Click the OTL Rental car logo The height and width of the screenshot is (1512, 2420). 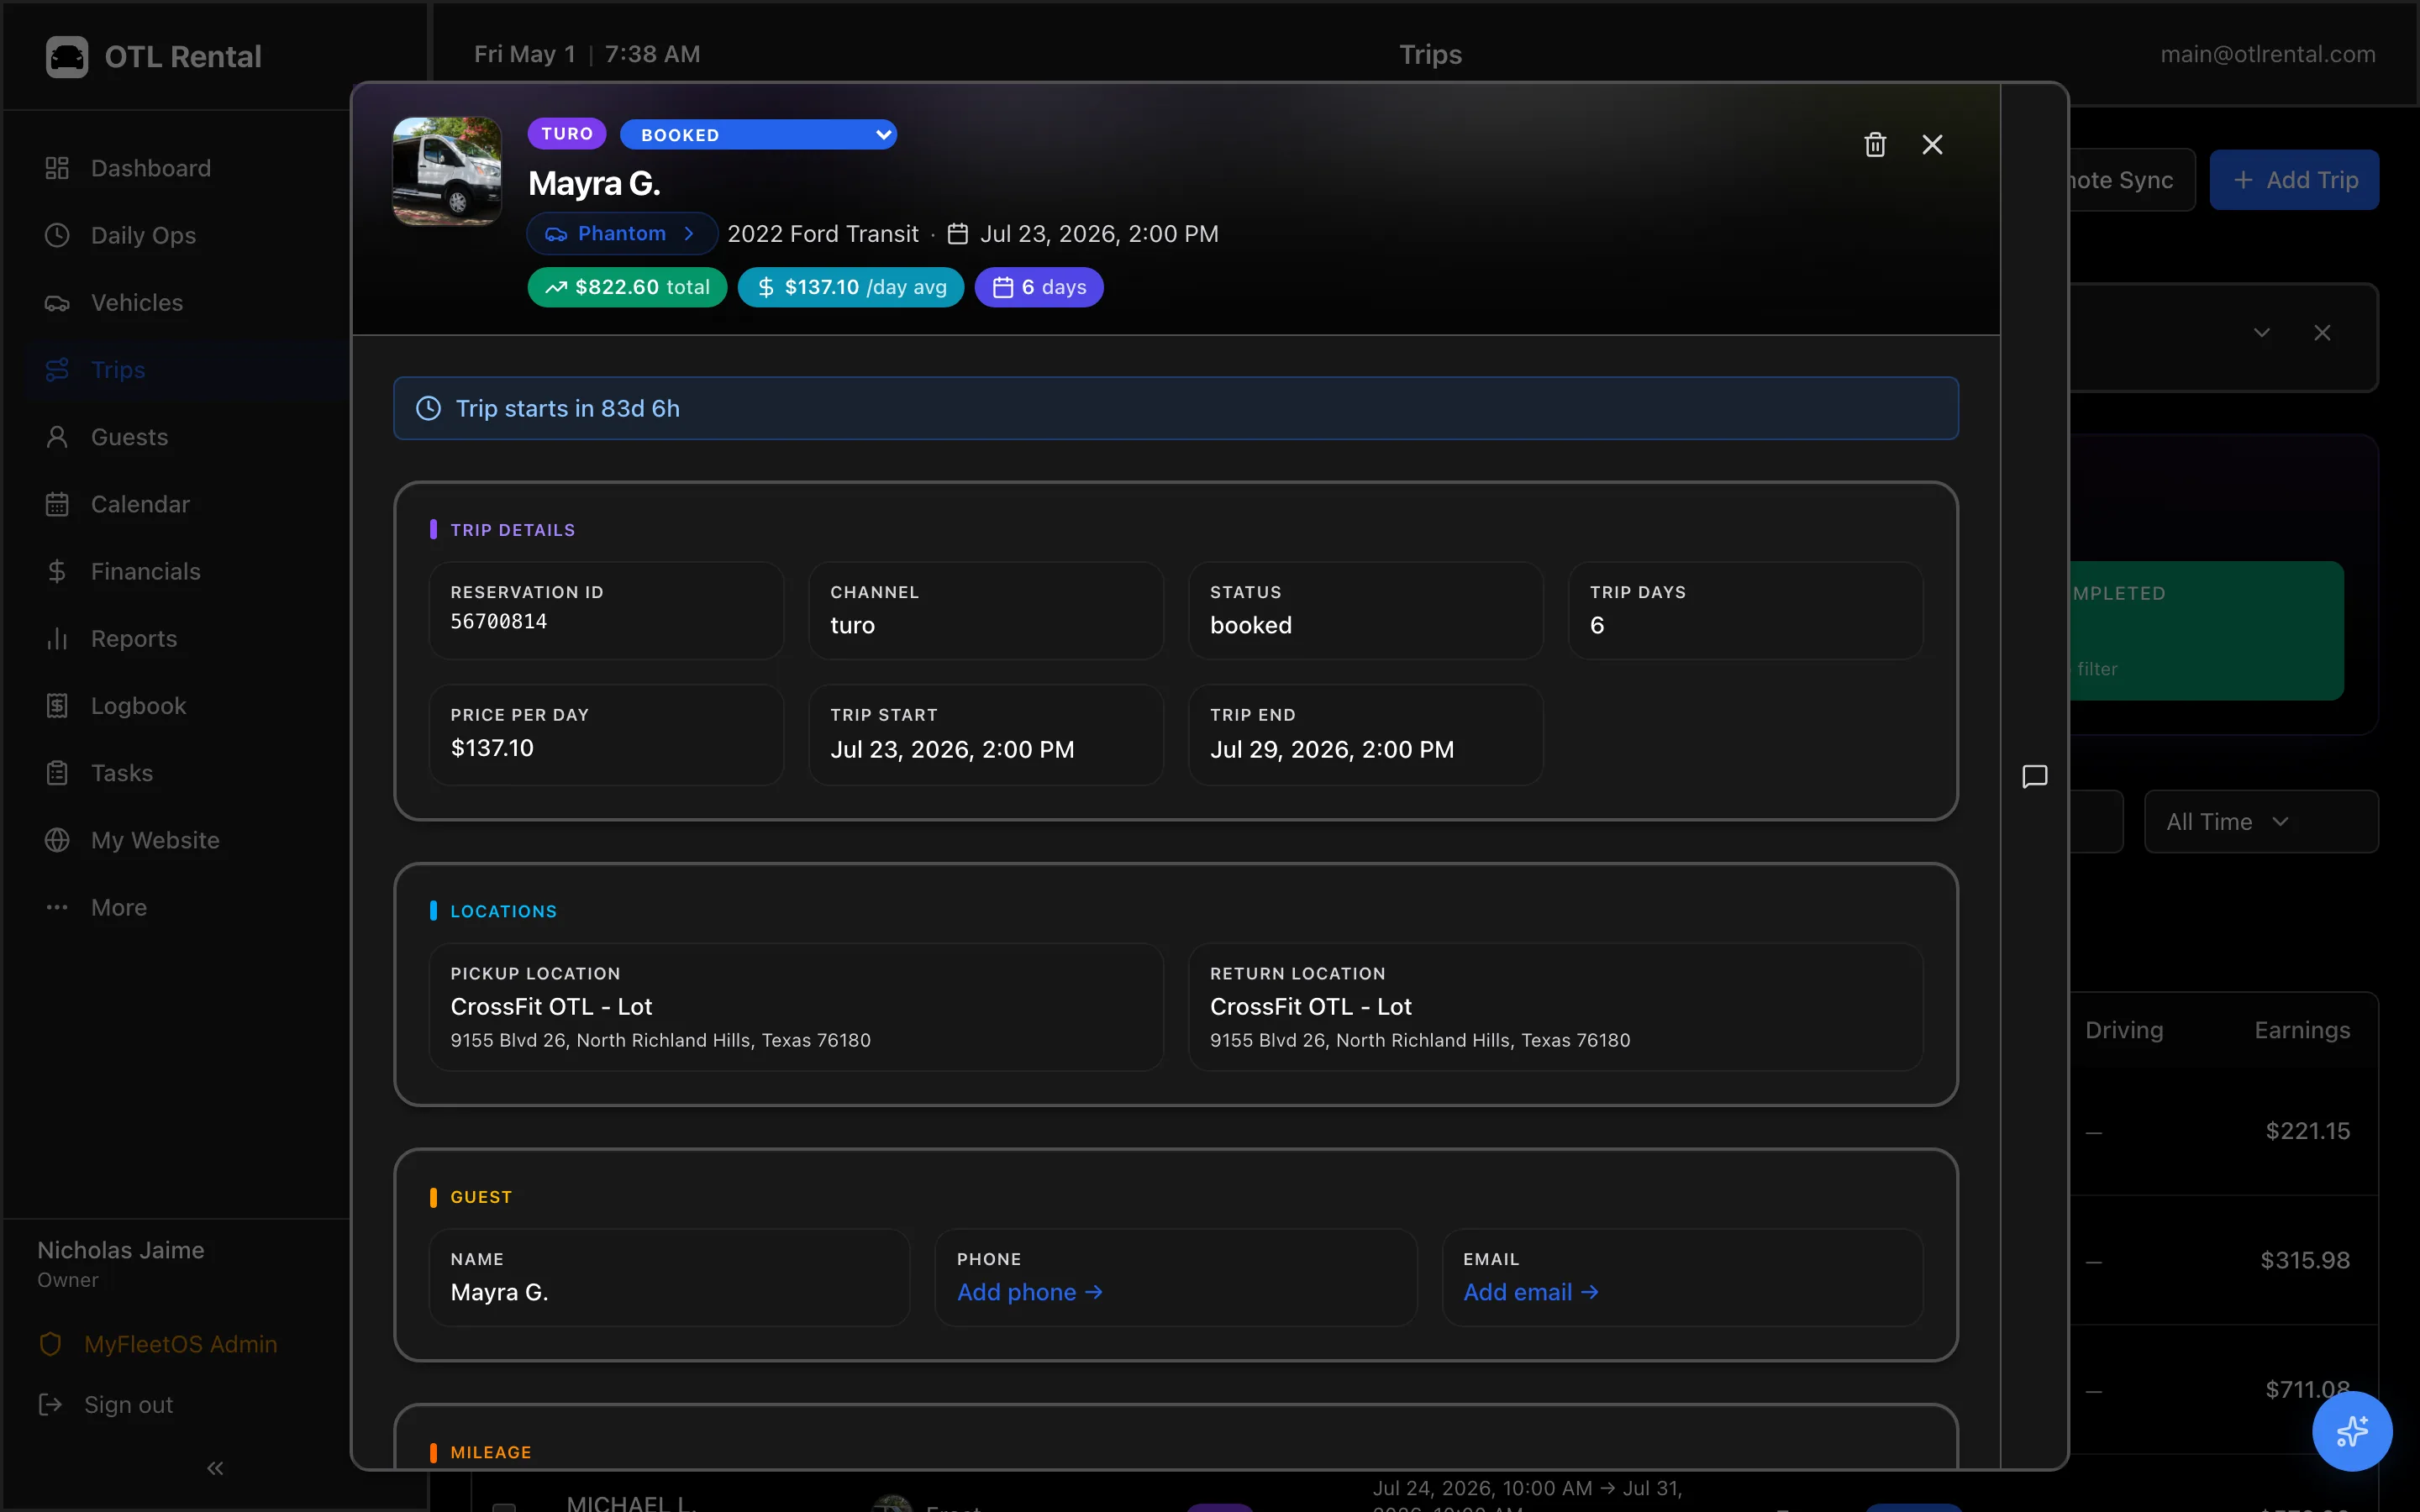point(67,57)
